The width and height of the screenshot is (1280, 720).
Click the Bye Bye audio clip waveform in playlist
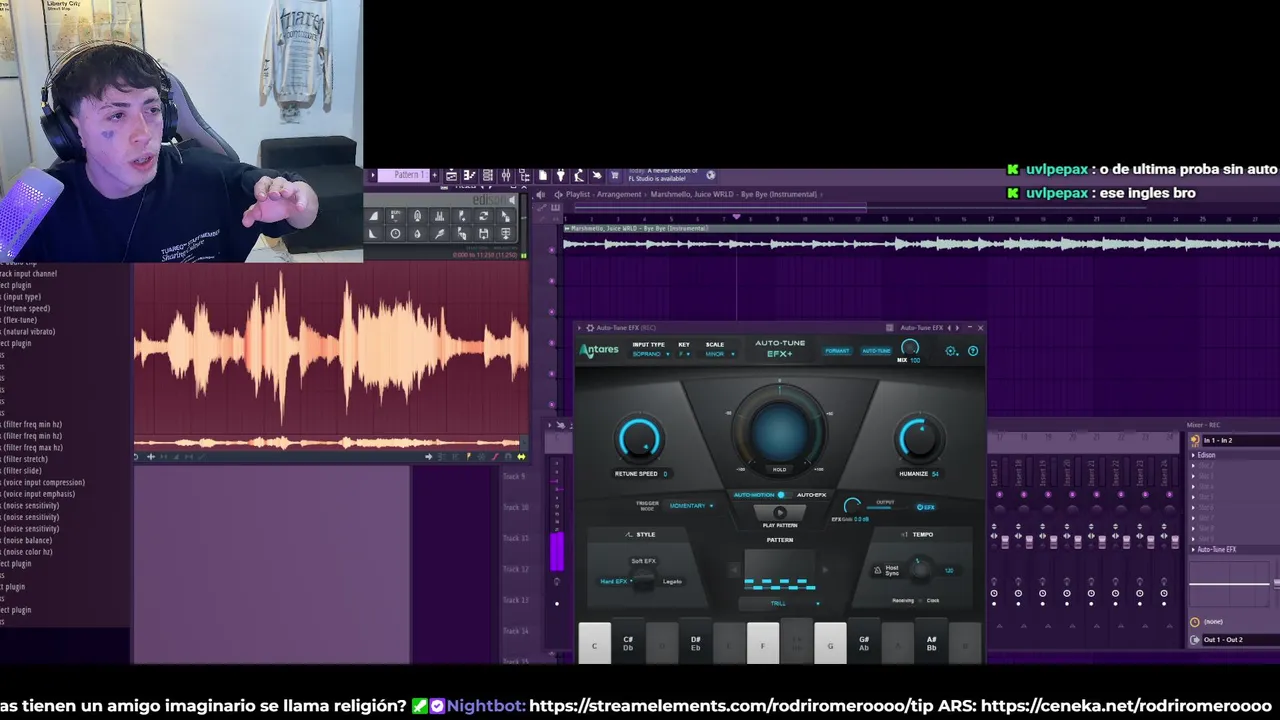pyautogui.click(x=920, y=243)
